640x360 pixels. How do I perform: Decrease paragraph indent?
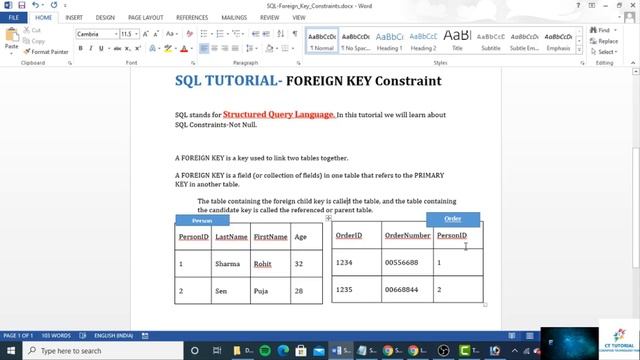pyautogui.click(x=256, y=34)
